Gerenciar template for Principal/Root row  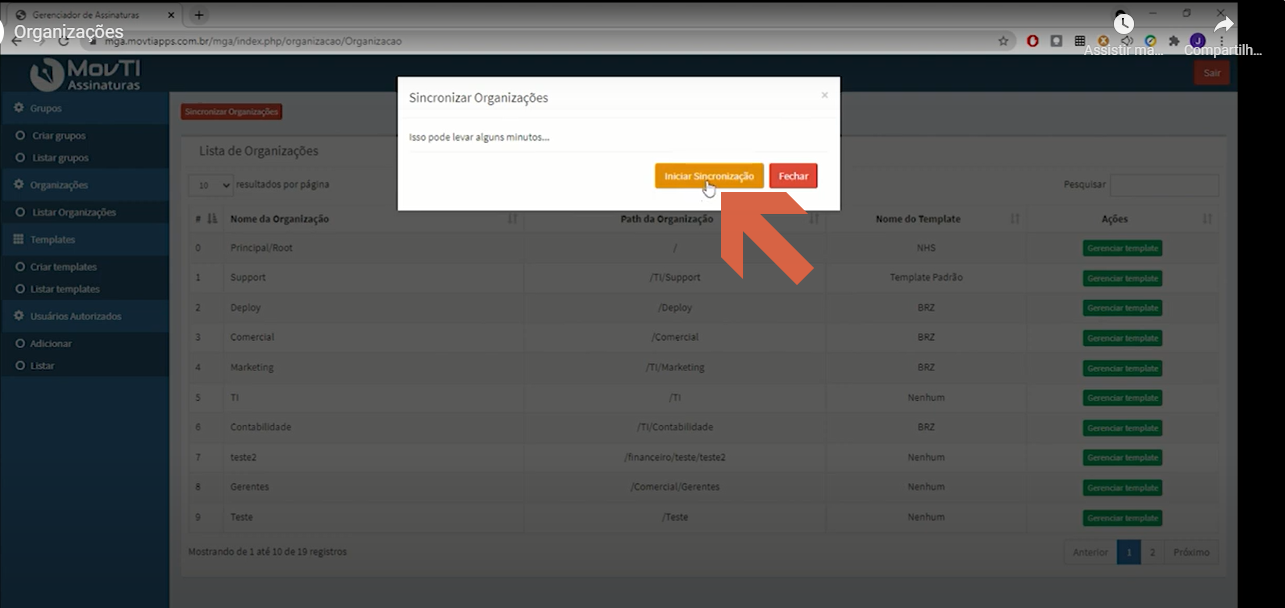point(1122,248)
